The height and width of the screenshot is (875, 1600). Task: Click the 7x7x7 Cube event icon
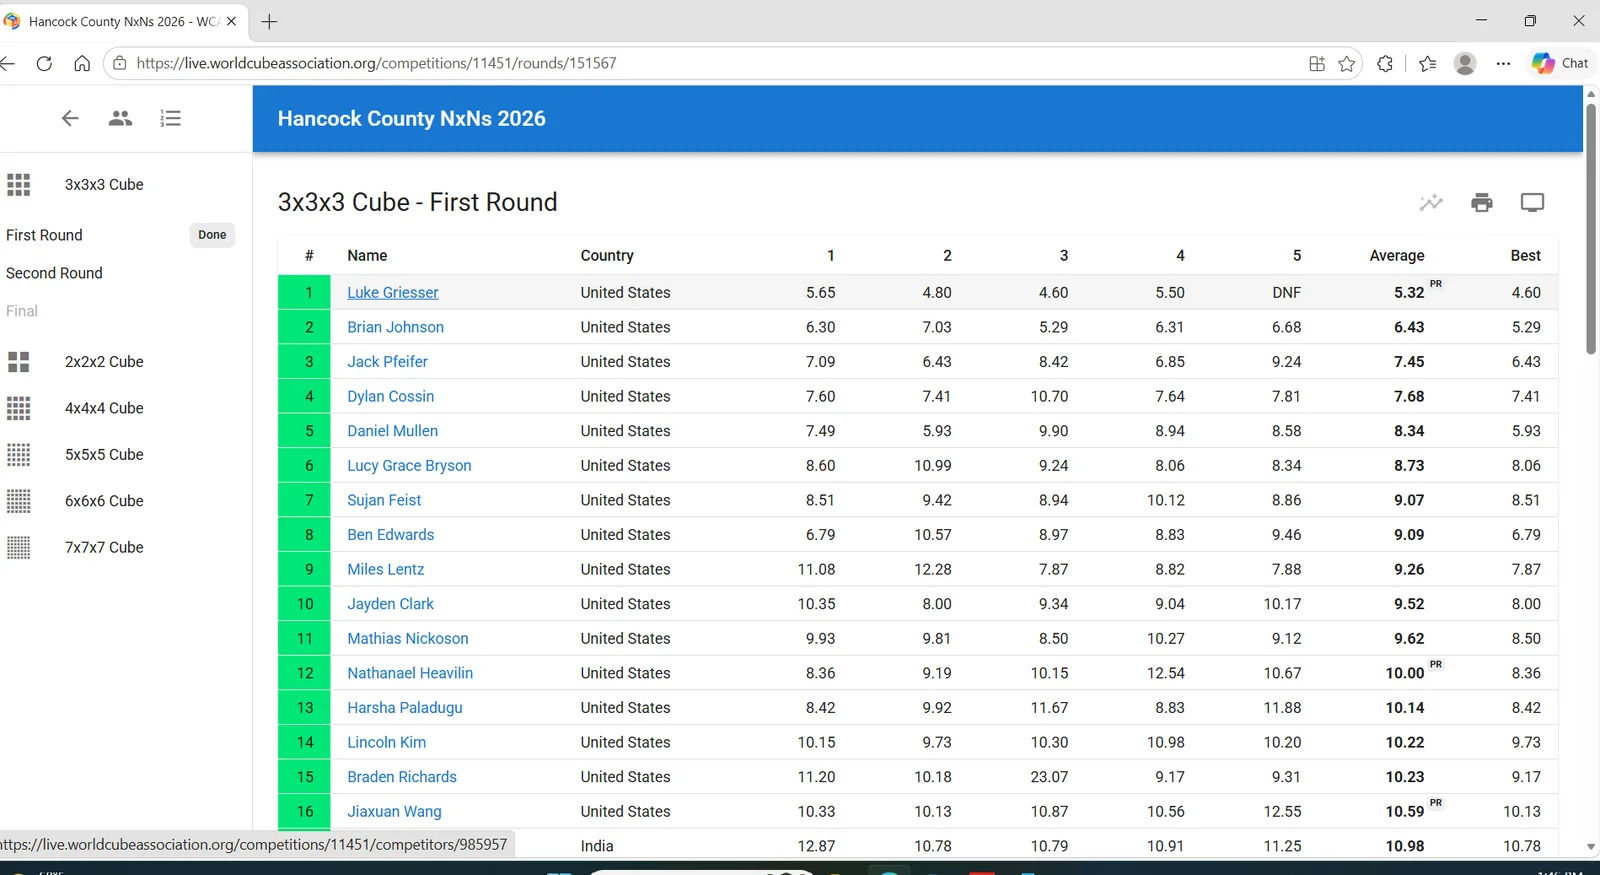coord(19,547)
